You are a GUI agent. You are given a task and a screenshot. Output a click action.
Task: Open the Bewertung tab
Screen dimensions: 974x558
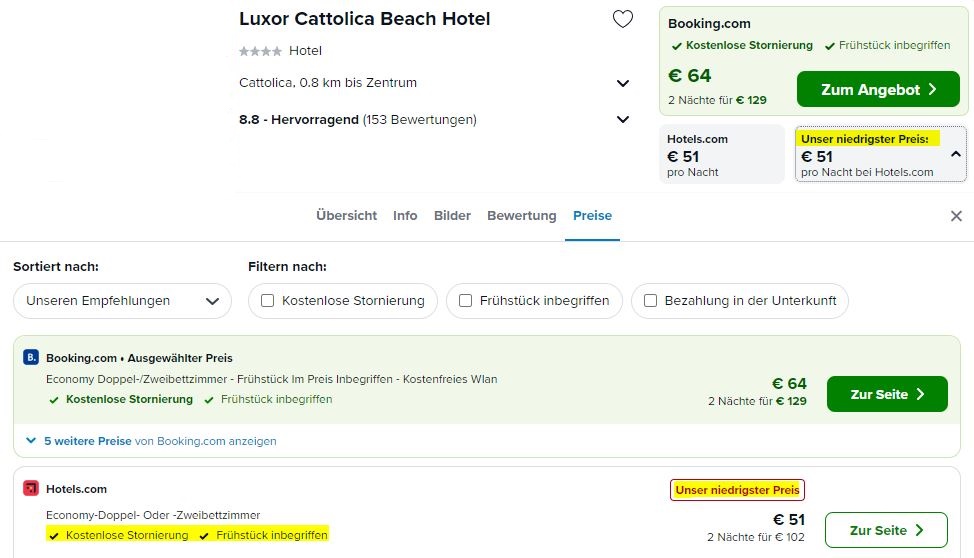click(x=522, y=216)
